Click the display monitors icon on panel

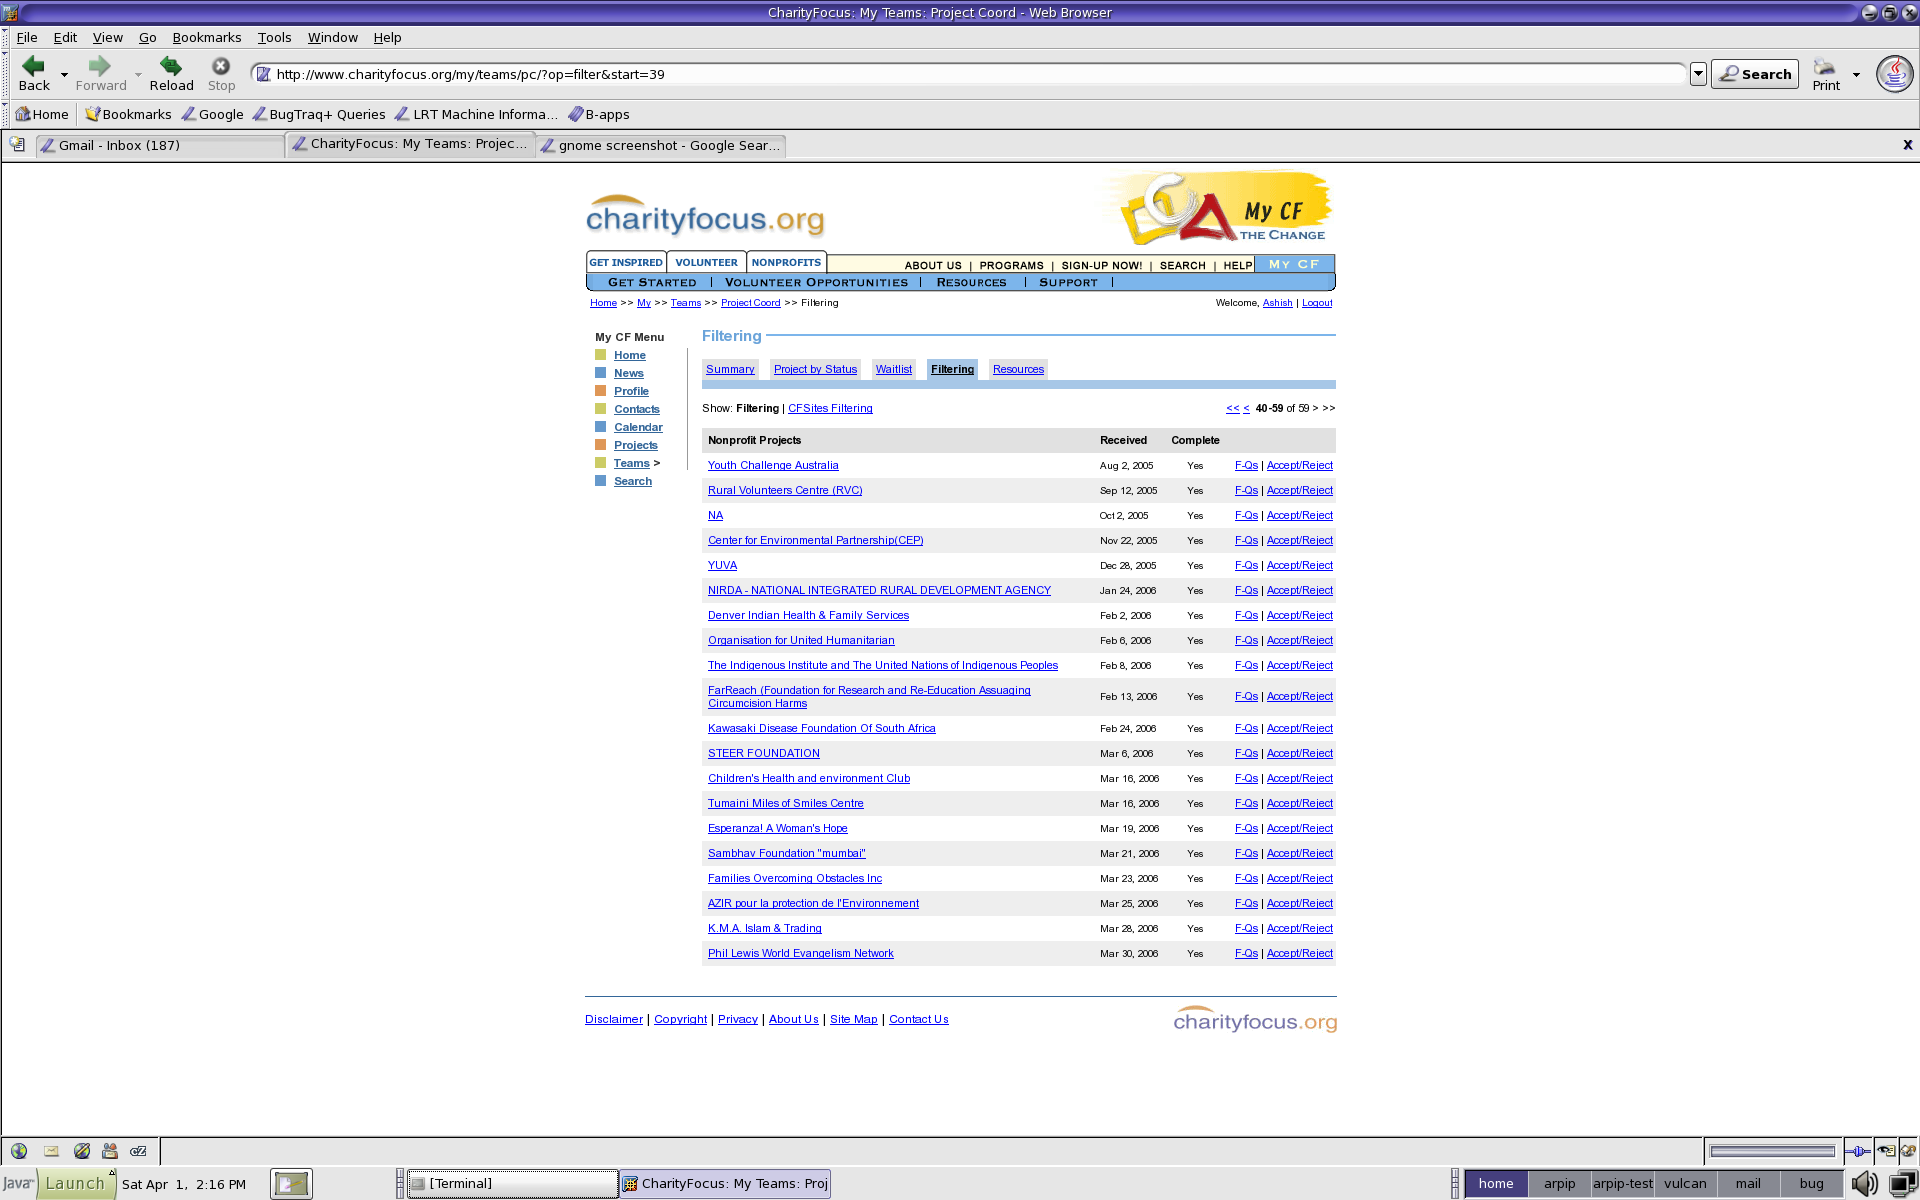point(1902,1184)
